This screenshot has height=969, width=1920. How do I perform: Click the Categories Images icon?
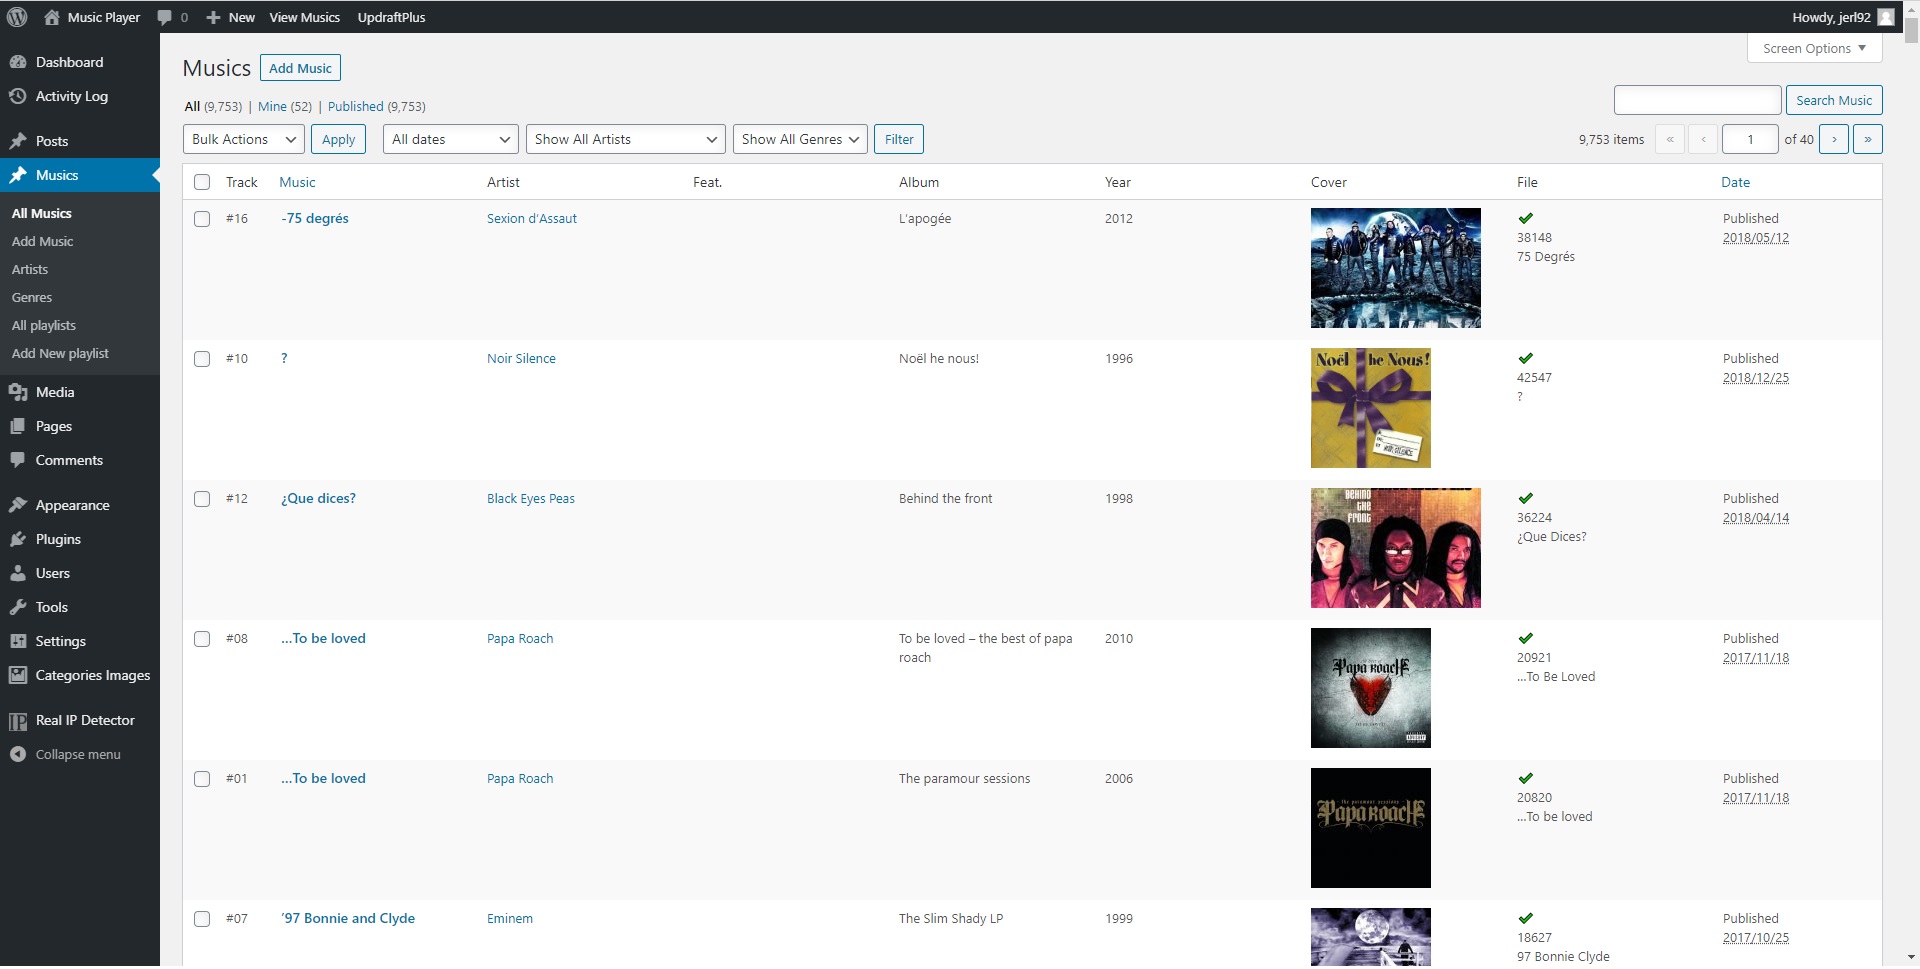click(18, 675)
